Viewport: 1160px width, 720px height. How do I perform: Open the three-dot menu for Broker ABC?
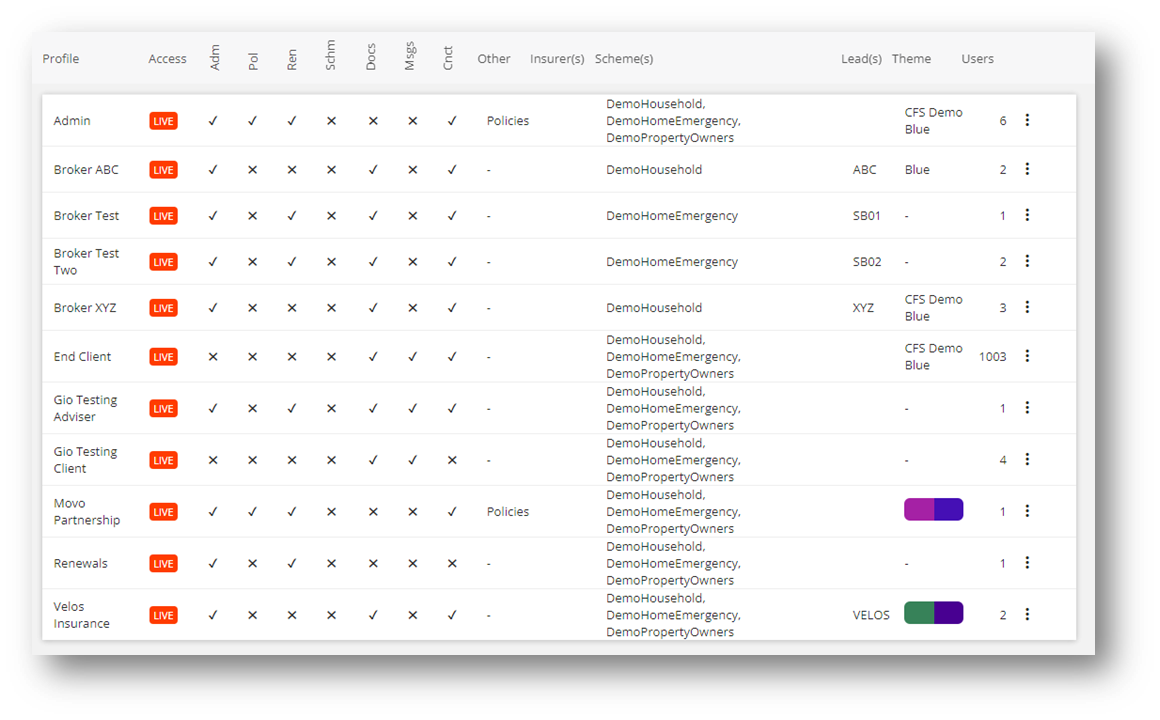[1027, 169]
